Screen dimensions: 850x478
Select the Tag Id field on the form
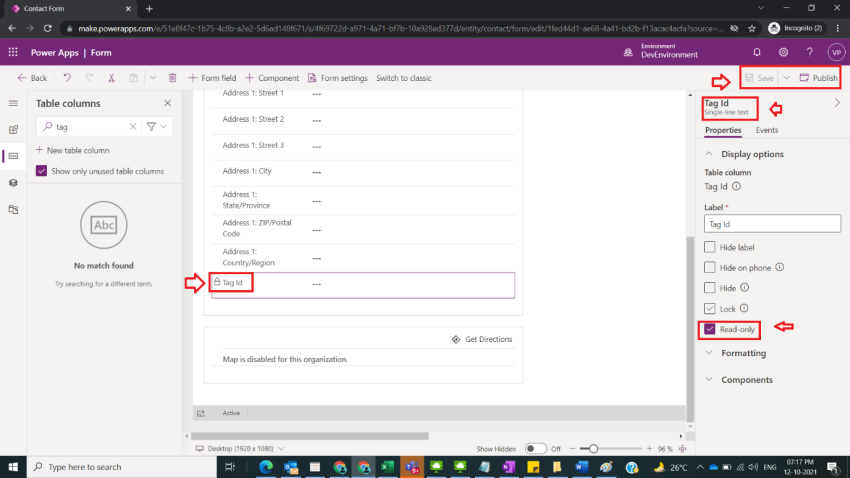pos(363,285)
